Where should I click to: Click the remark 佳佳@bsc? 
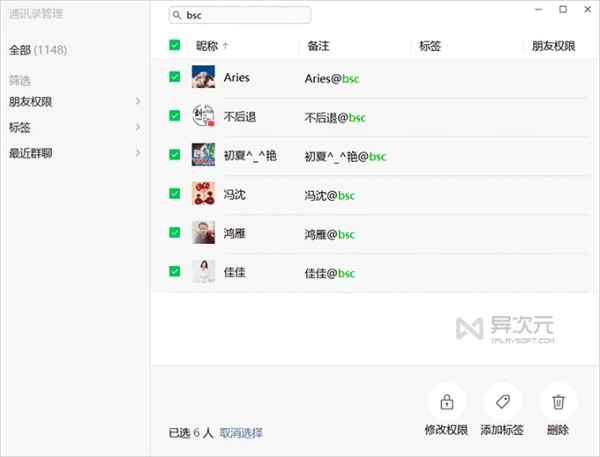pos(330,273)
